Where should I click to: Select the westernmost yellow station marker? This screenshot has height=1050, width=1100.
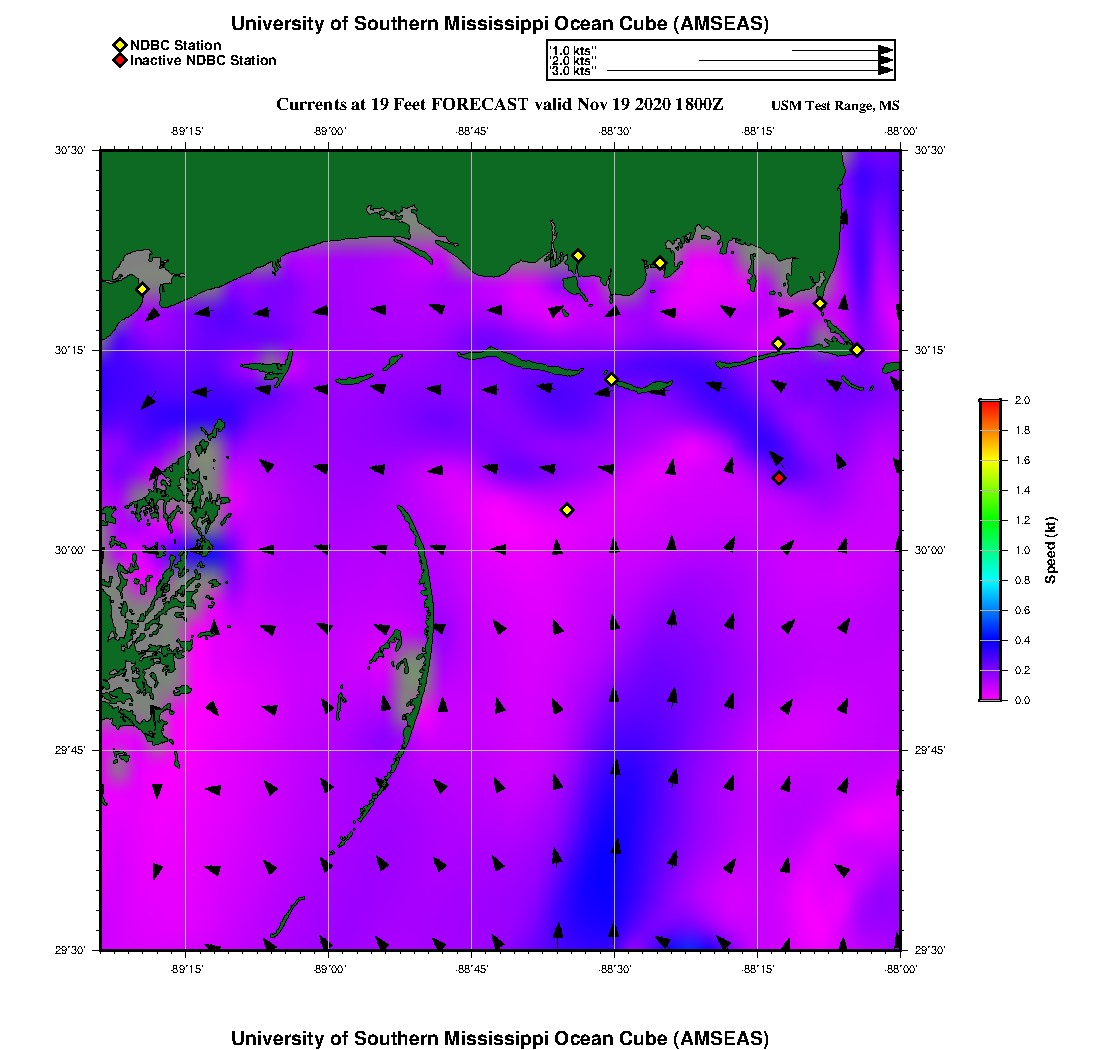pos(142,289)
